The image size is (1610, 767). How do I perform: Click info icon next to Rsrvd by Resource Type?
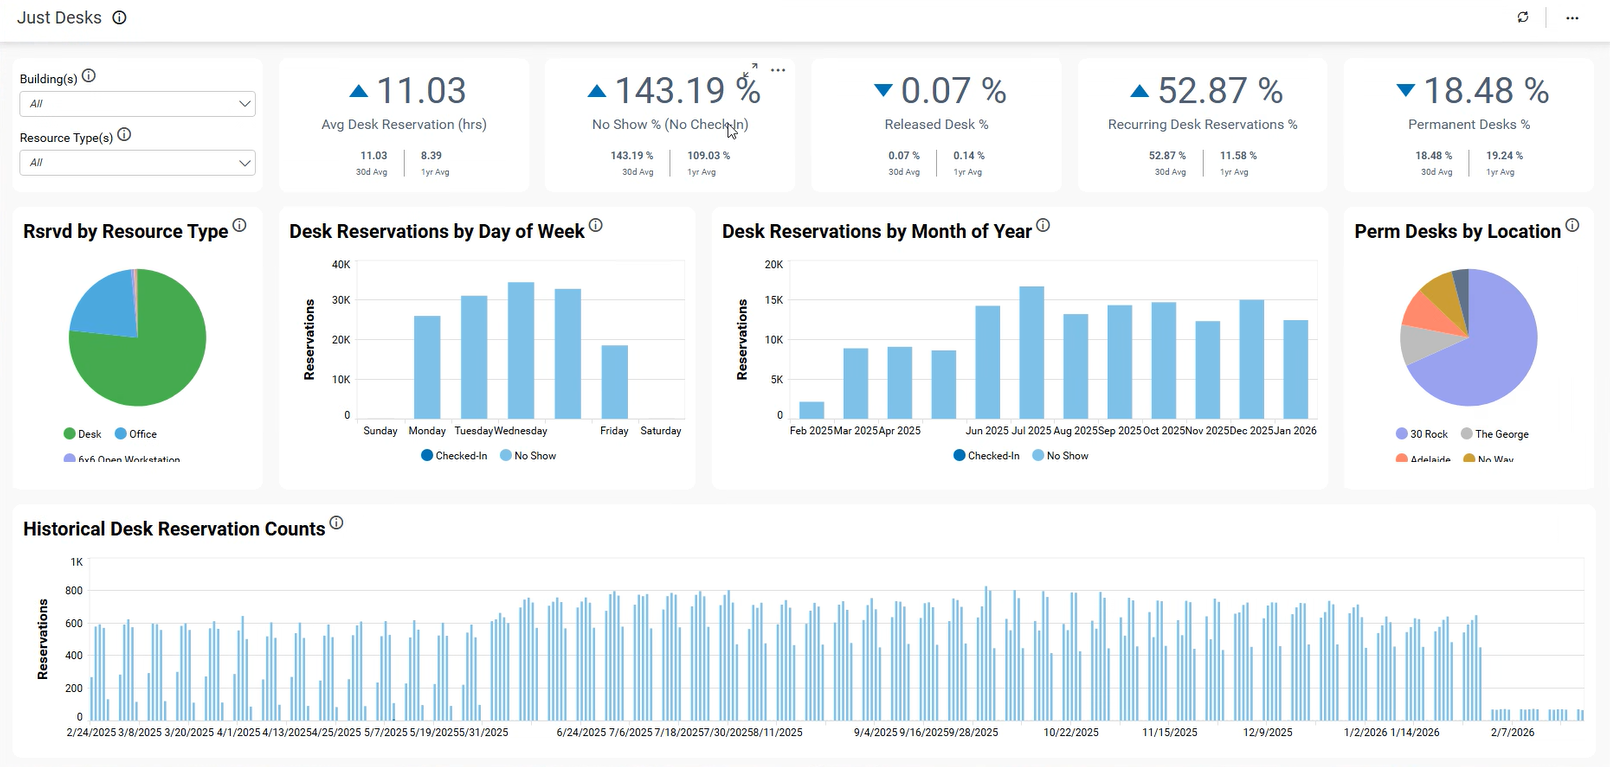pos(239,226)
